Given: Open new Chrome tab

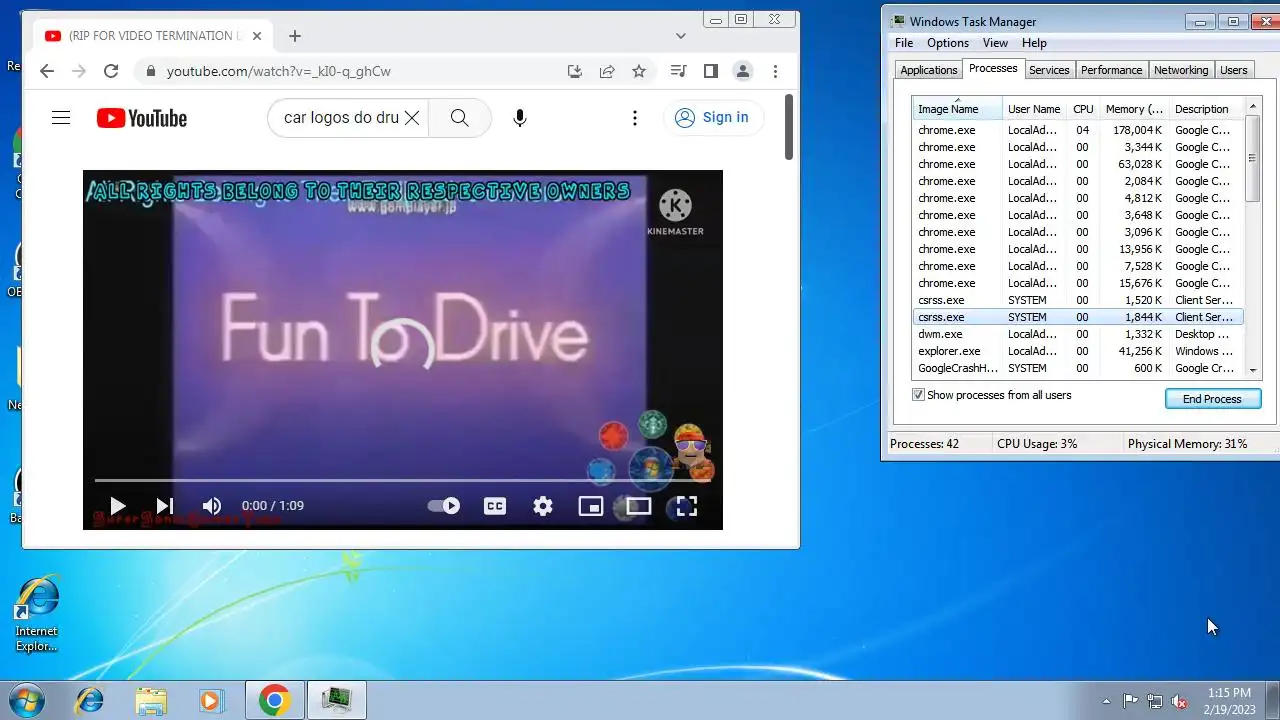Looking at the screenshot, I should point(294,36).
